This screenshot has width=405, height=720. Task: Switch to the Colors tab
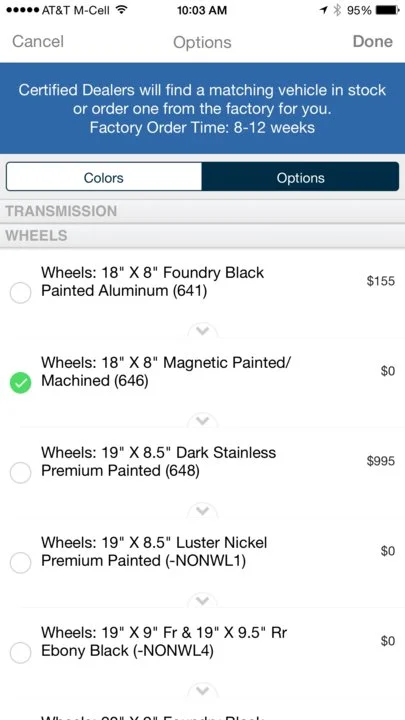[x=104, y=177]
